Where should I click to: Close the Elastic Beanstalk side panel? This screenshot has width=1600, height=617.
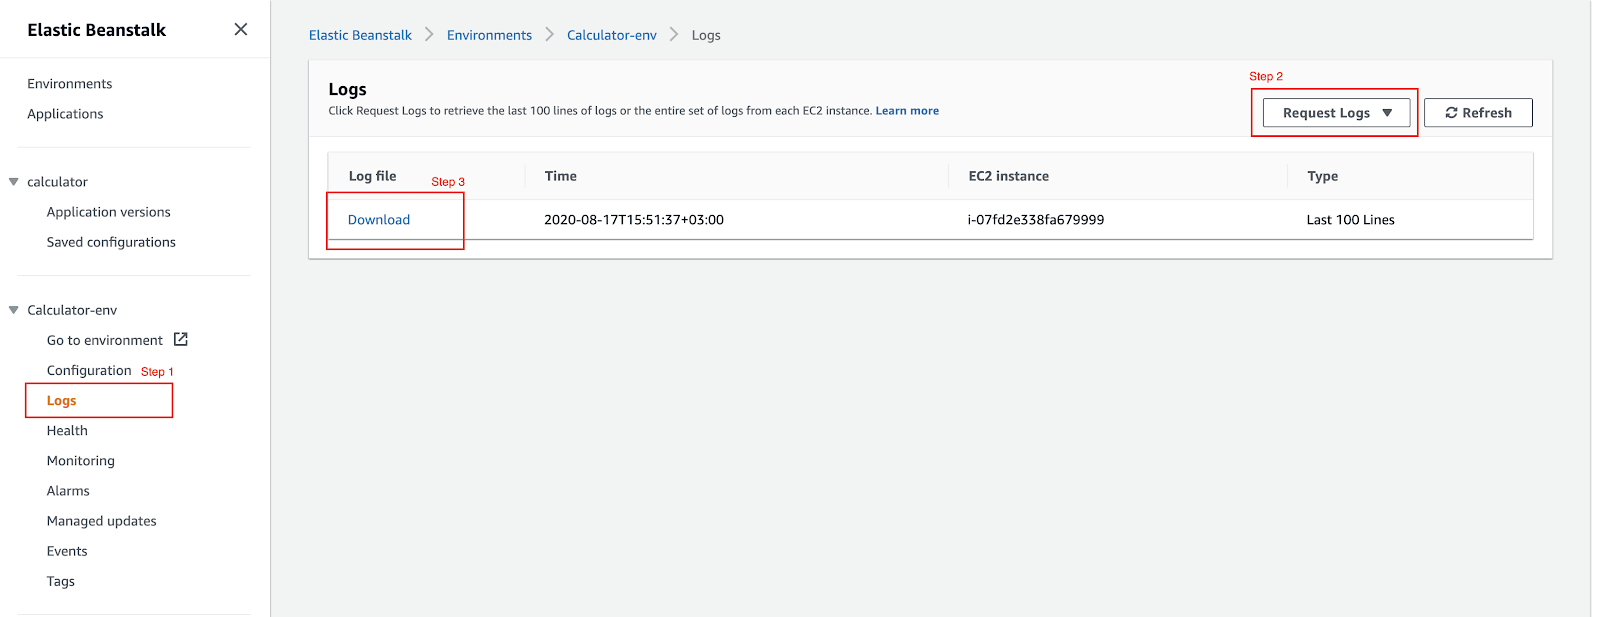(x=241, y=29)
